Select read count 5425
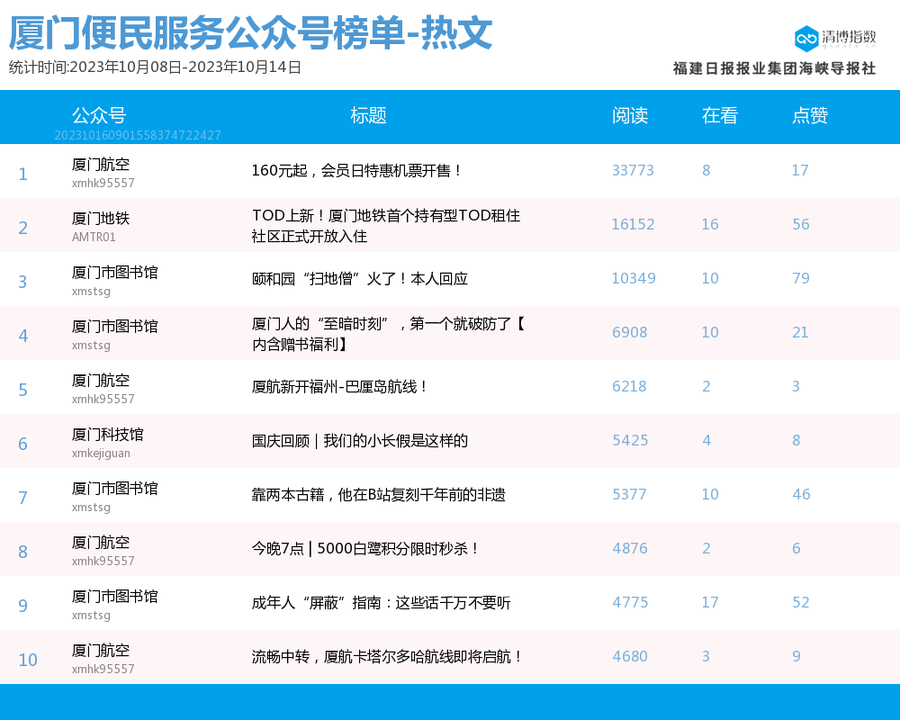Screen dimensions: 900x720 [x=630, y=440]
